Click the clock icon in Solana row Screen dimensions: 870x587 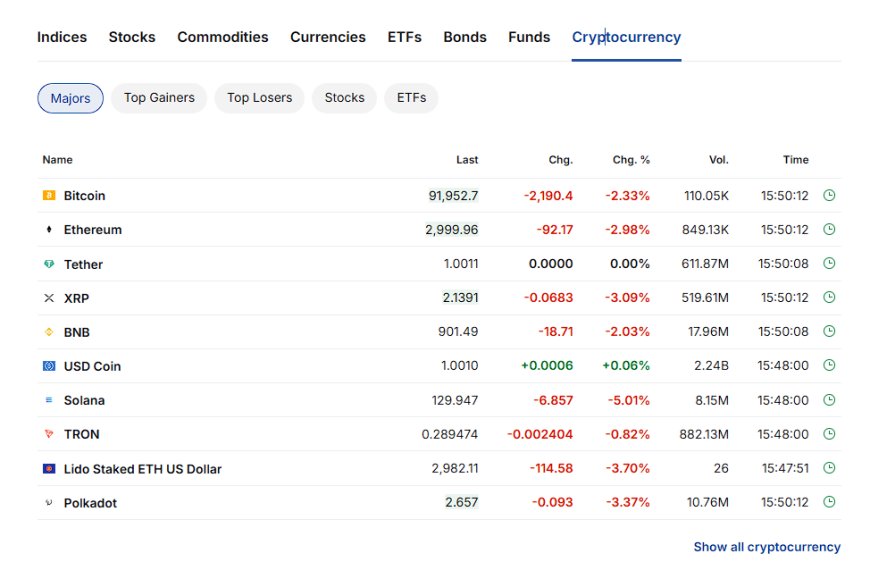click(829, 400)
